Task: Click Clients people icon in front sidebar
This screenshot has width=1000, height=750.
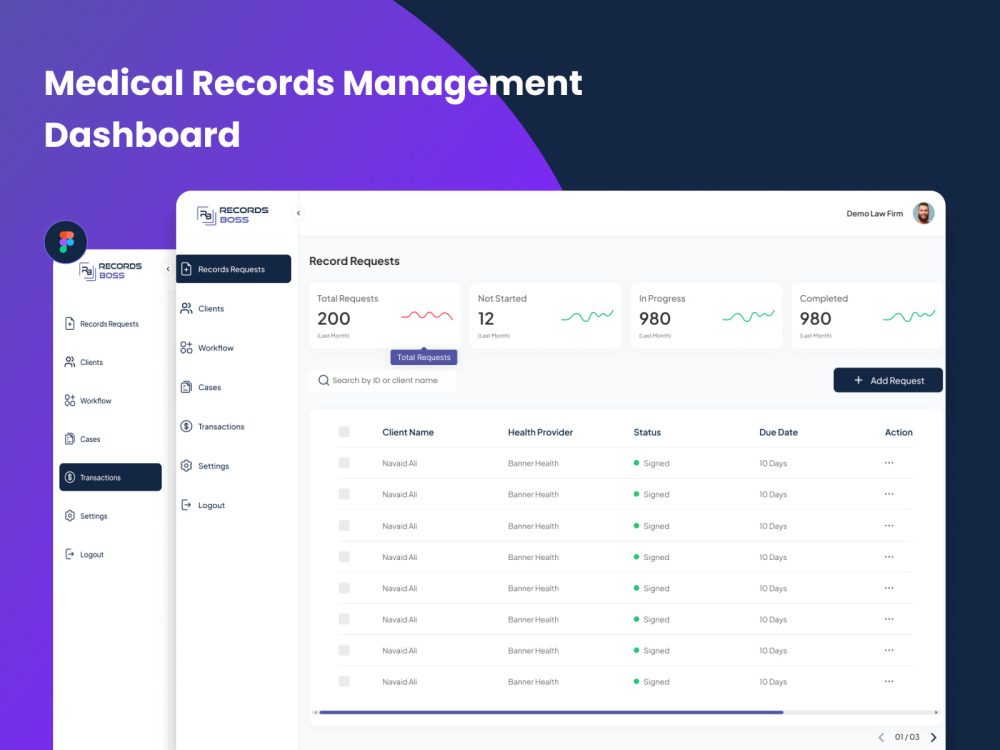Action: [x=186, y=309]
